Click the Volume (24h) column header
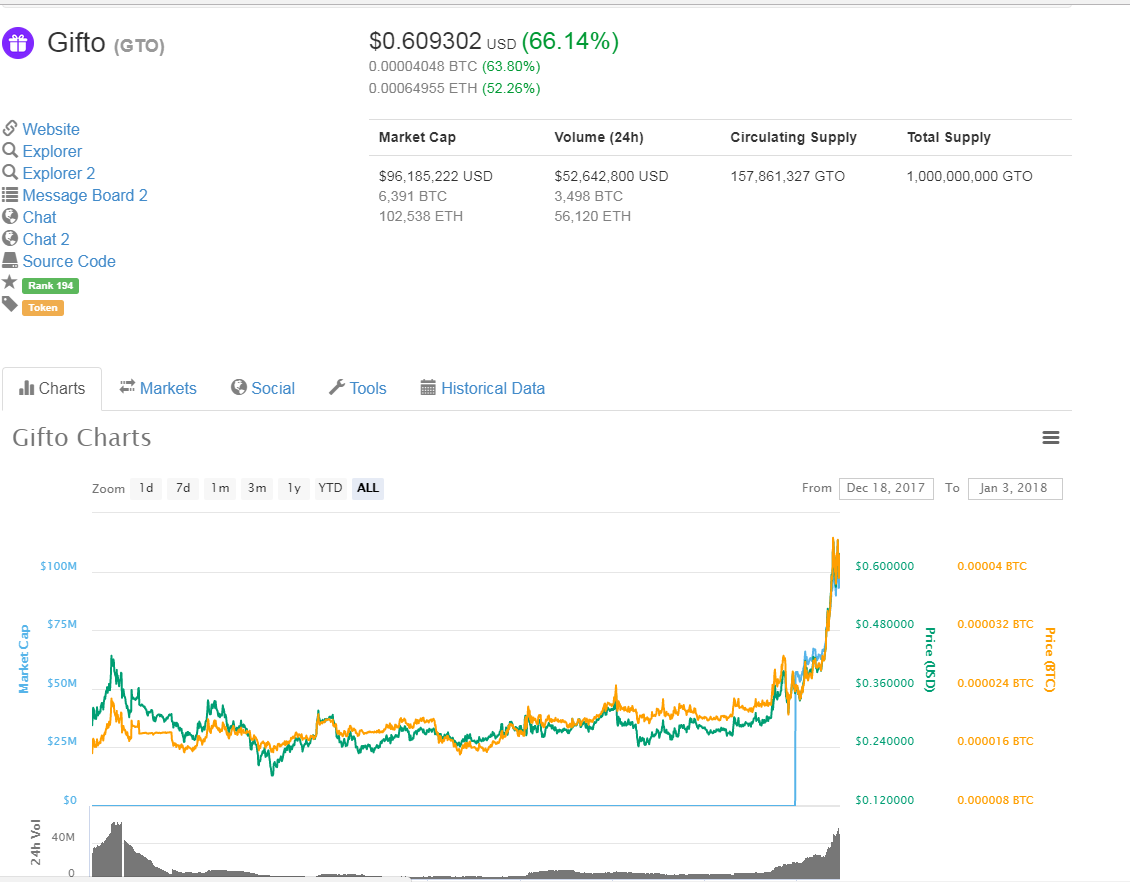 coord(599,137)
